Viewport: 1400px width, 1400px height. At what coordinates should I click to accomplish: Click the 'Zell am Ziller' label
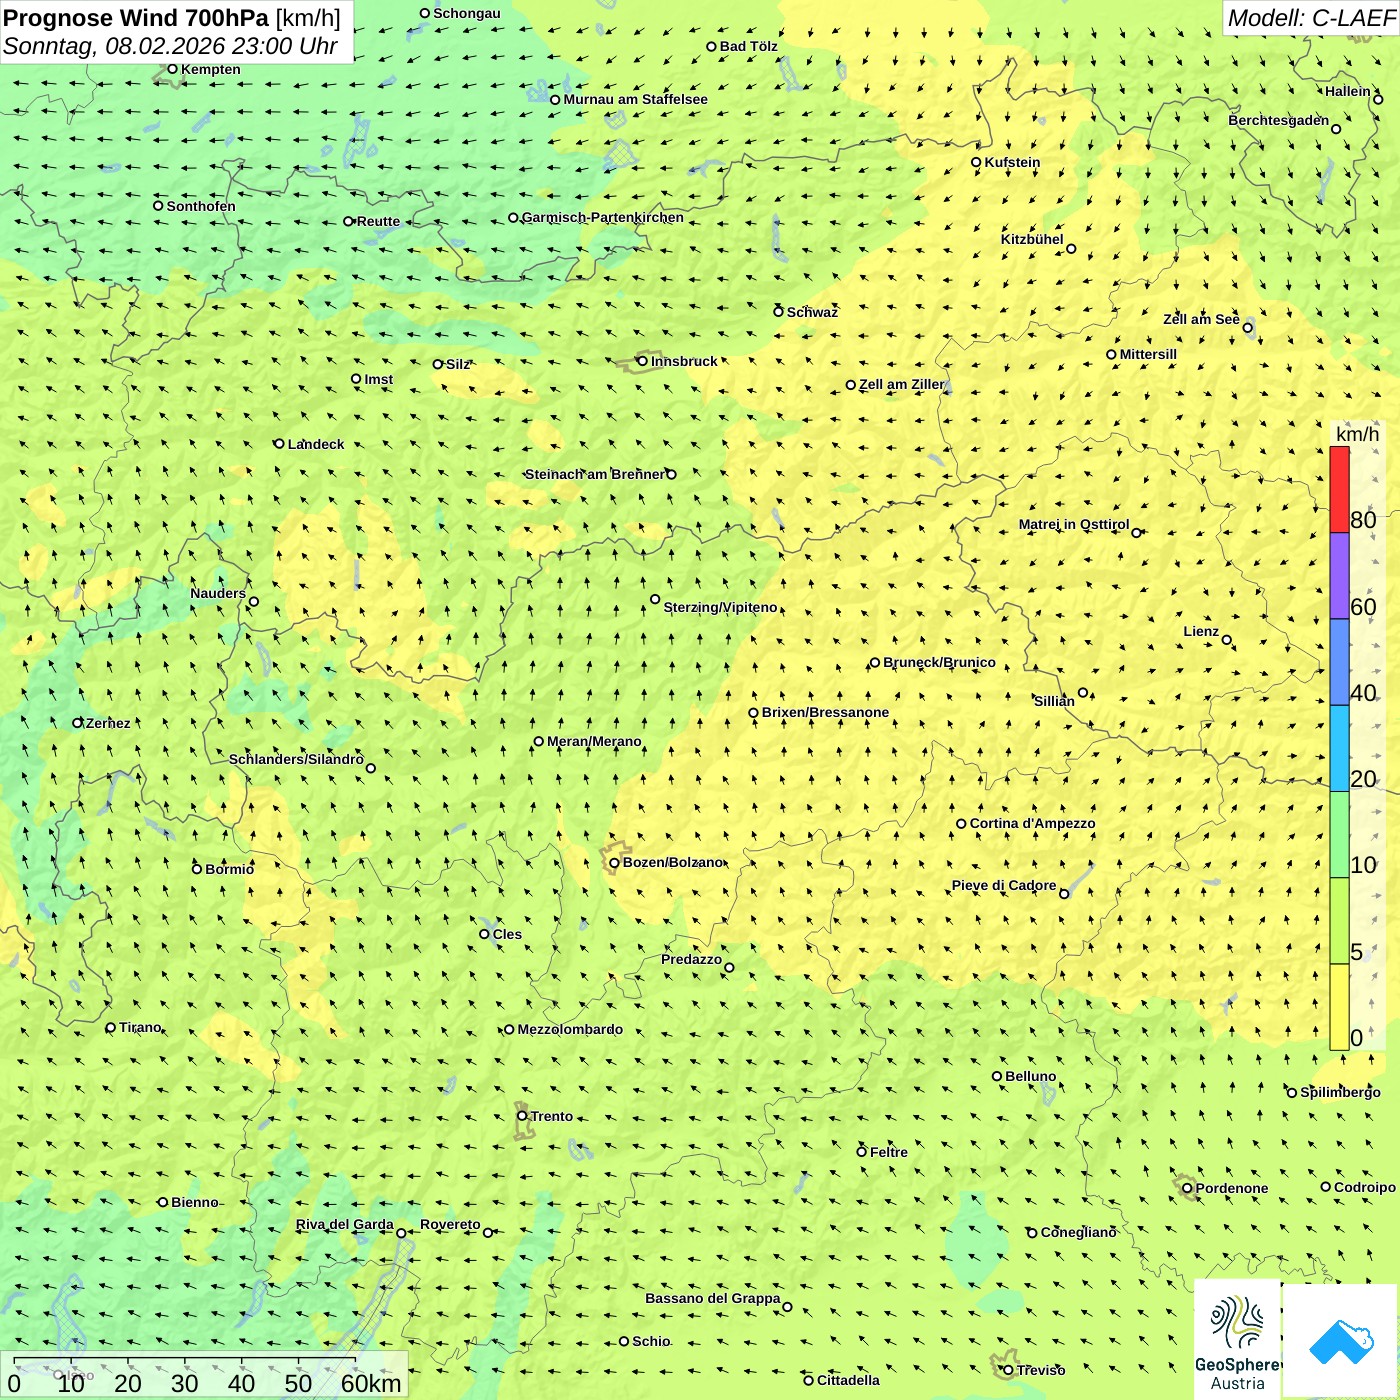pyautogui.click(x=902, y=384)
